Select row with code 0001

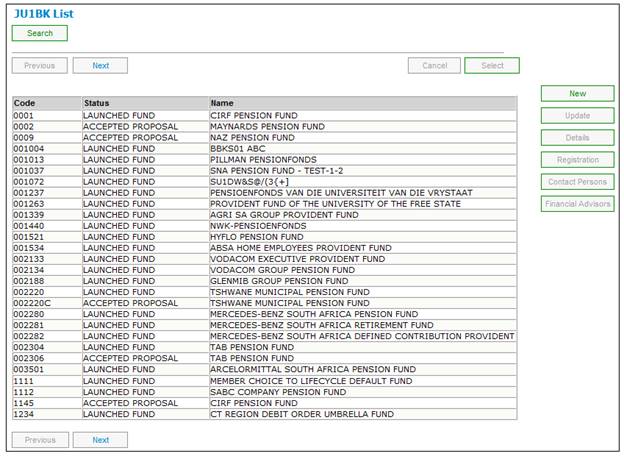265,115
